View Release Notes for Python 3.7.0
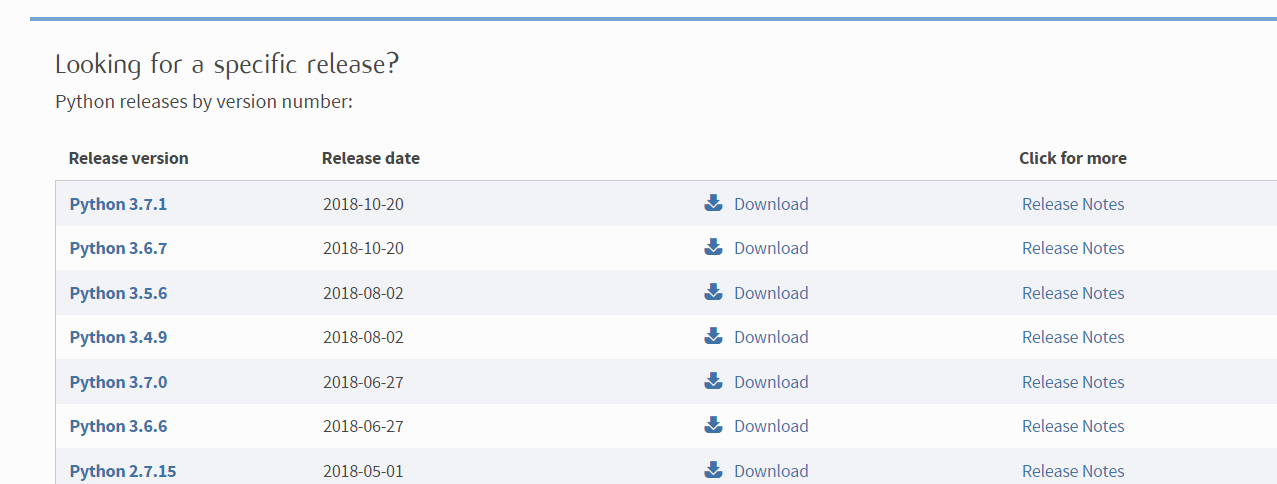Viewport: 1277px width, 484px height. pyautogui.click(x=1073, y=382)
